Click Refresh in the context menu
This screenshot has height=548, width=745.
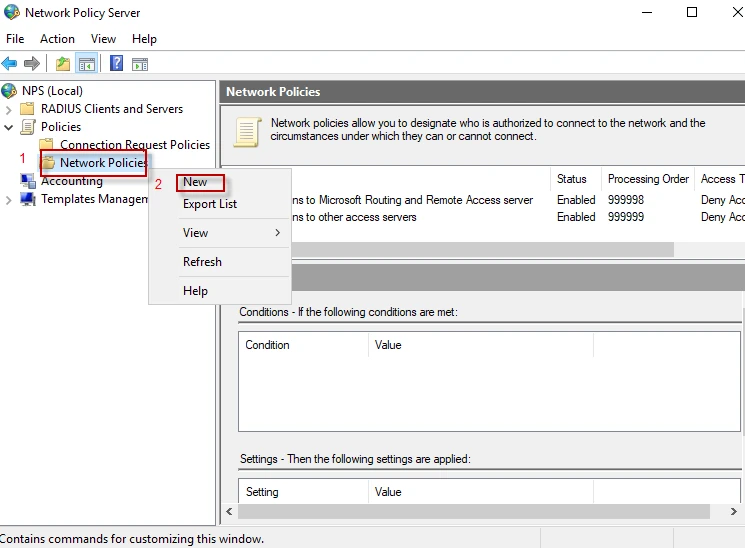202,262
